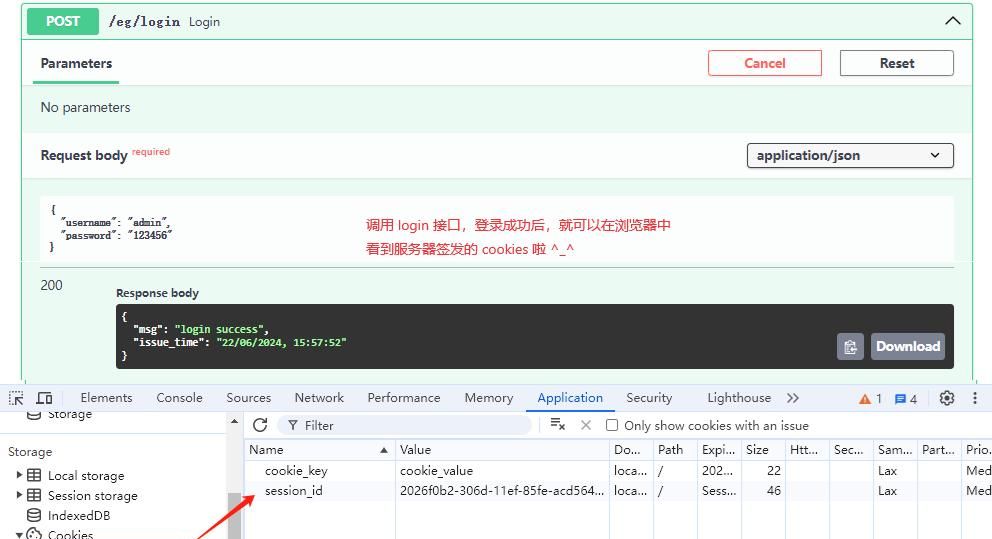Collapse the Cookies tree item arrow

19,535
